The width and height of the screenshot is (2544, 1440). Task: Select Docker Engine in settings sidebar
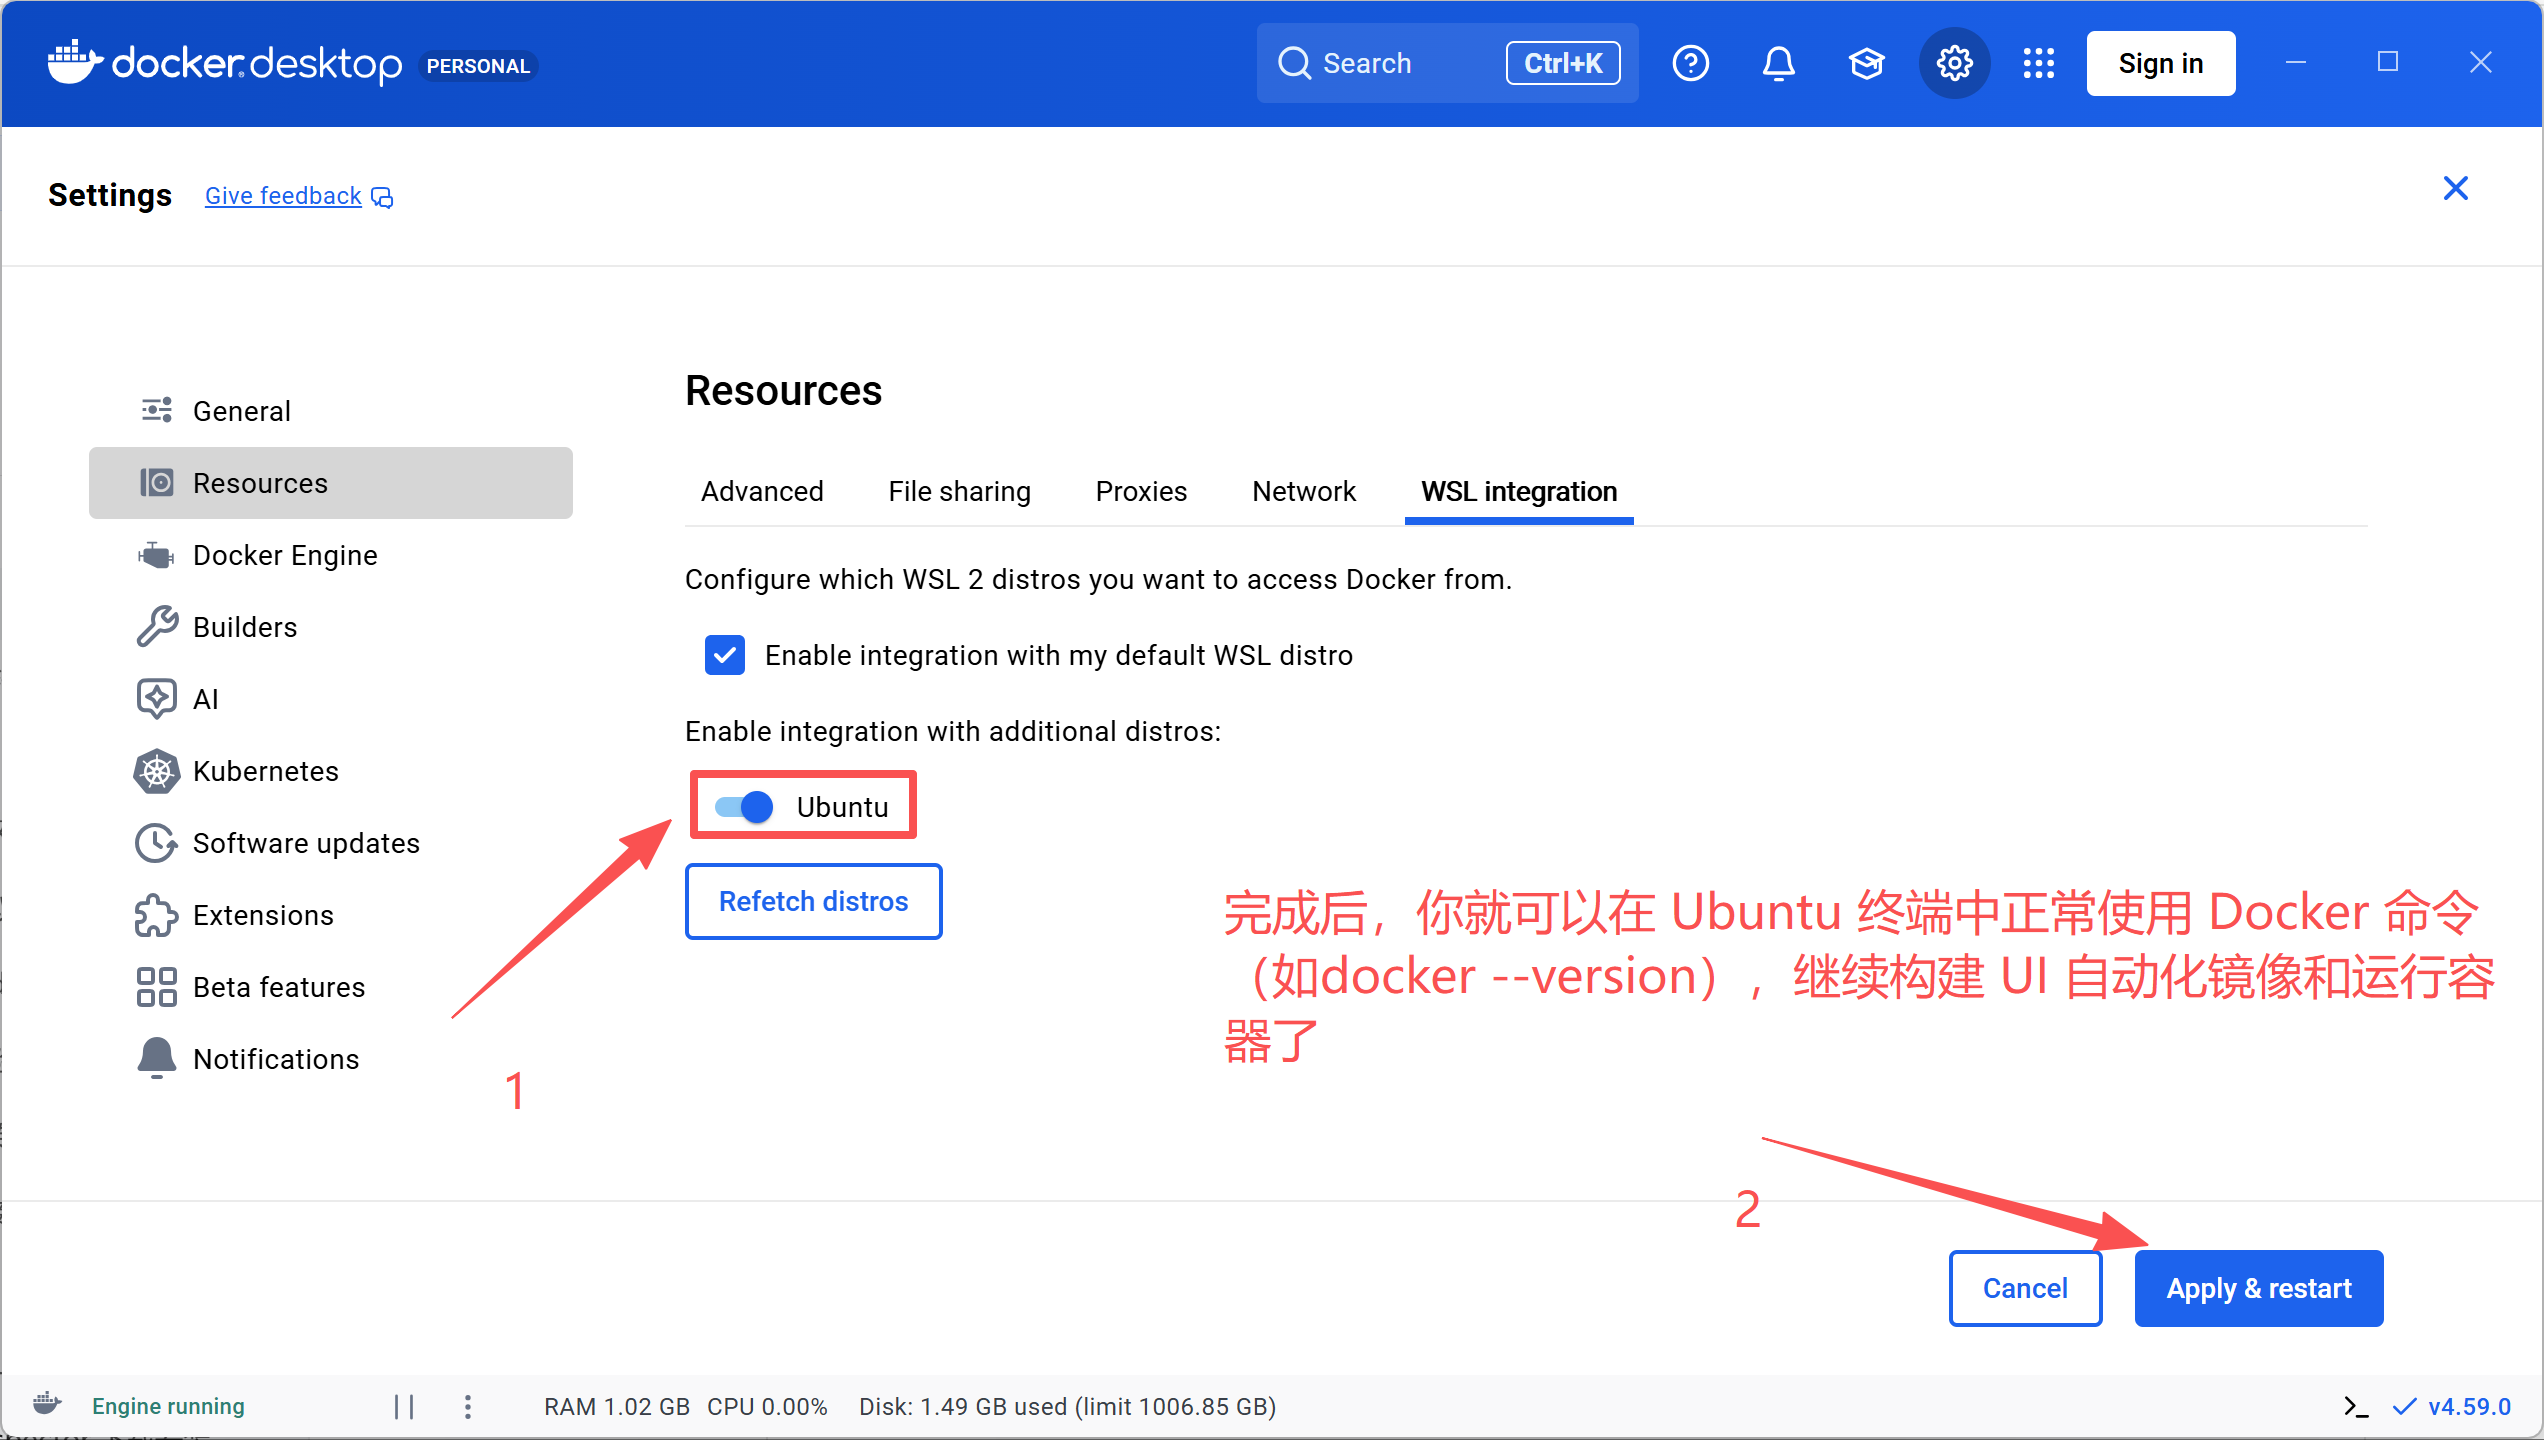coord(285,555)
